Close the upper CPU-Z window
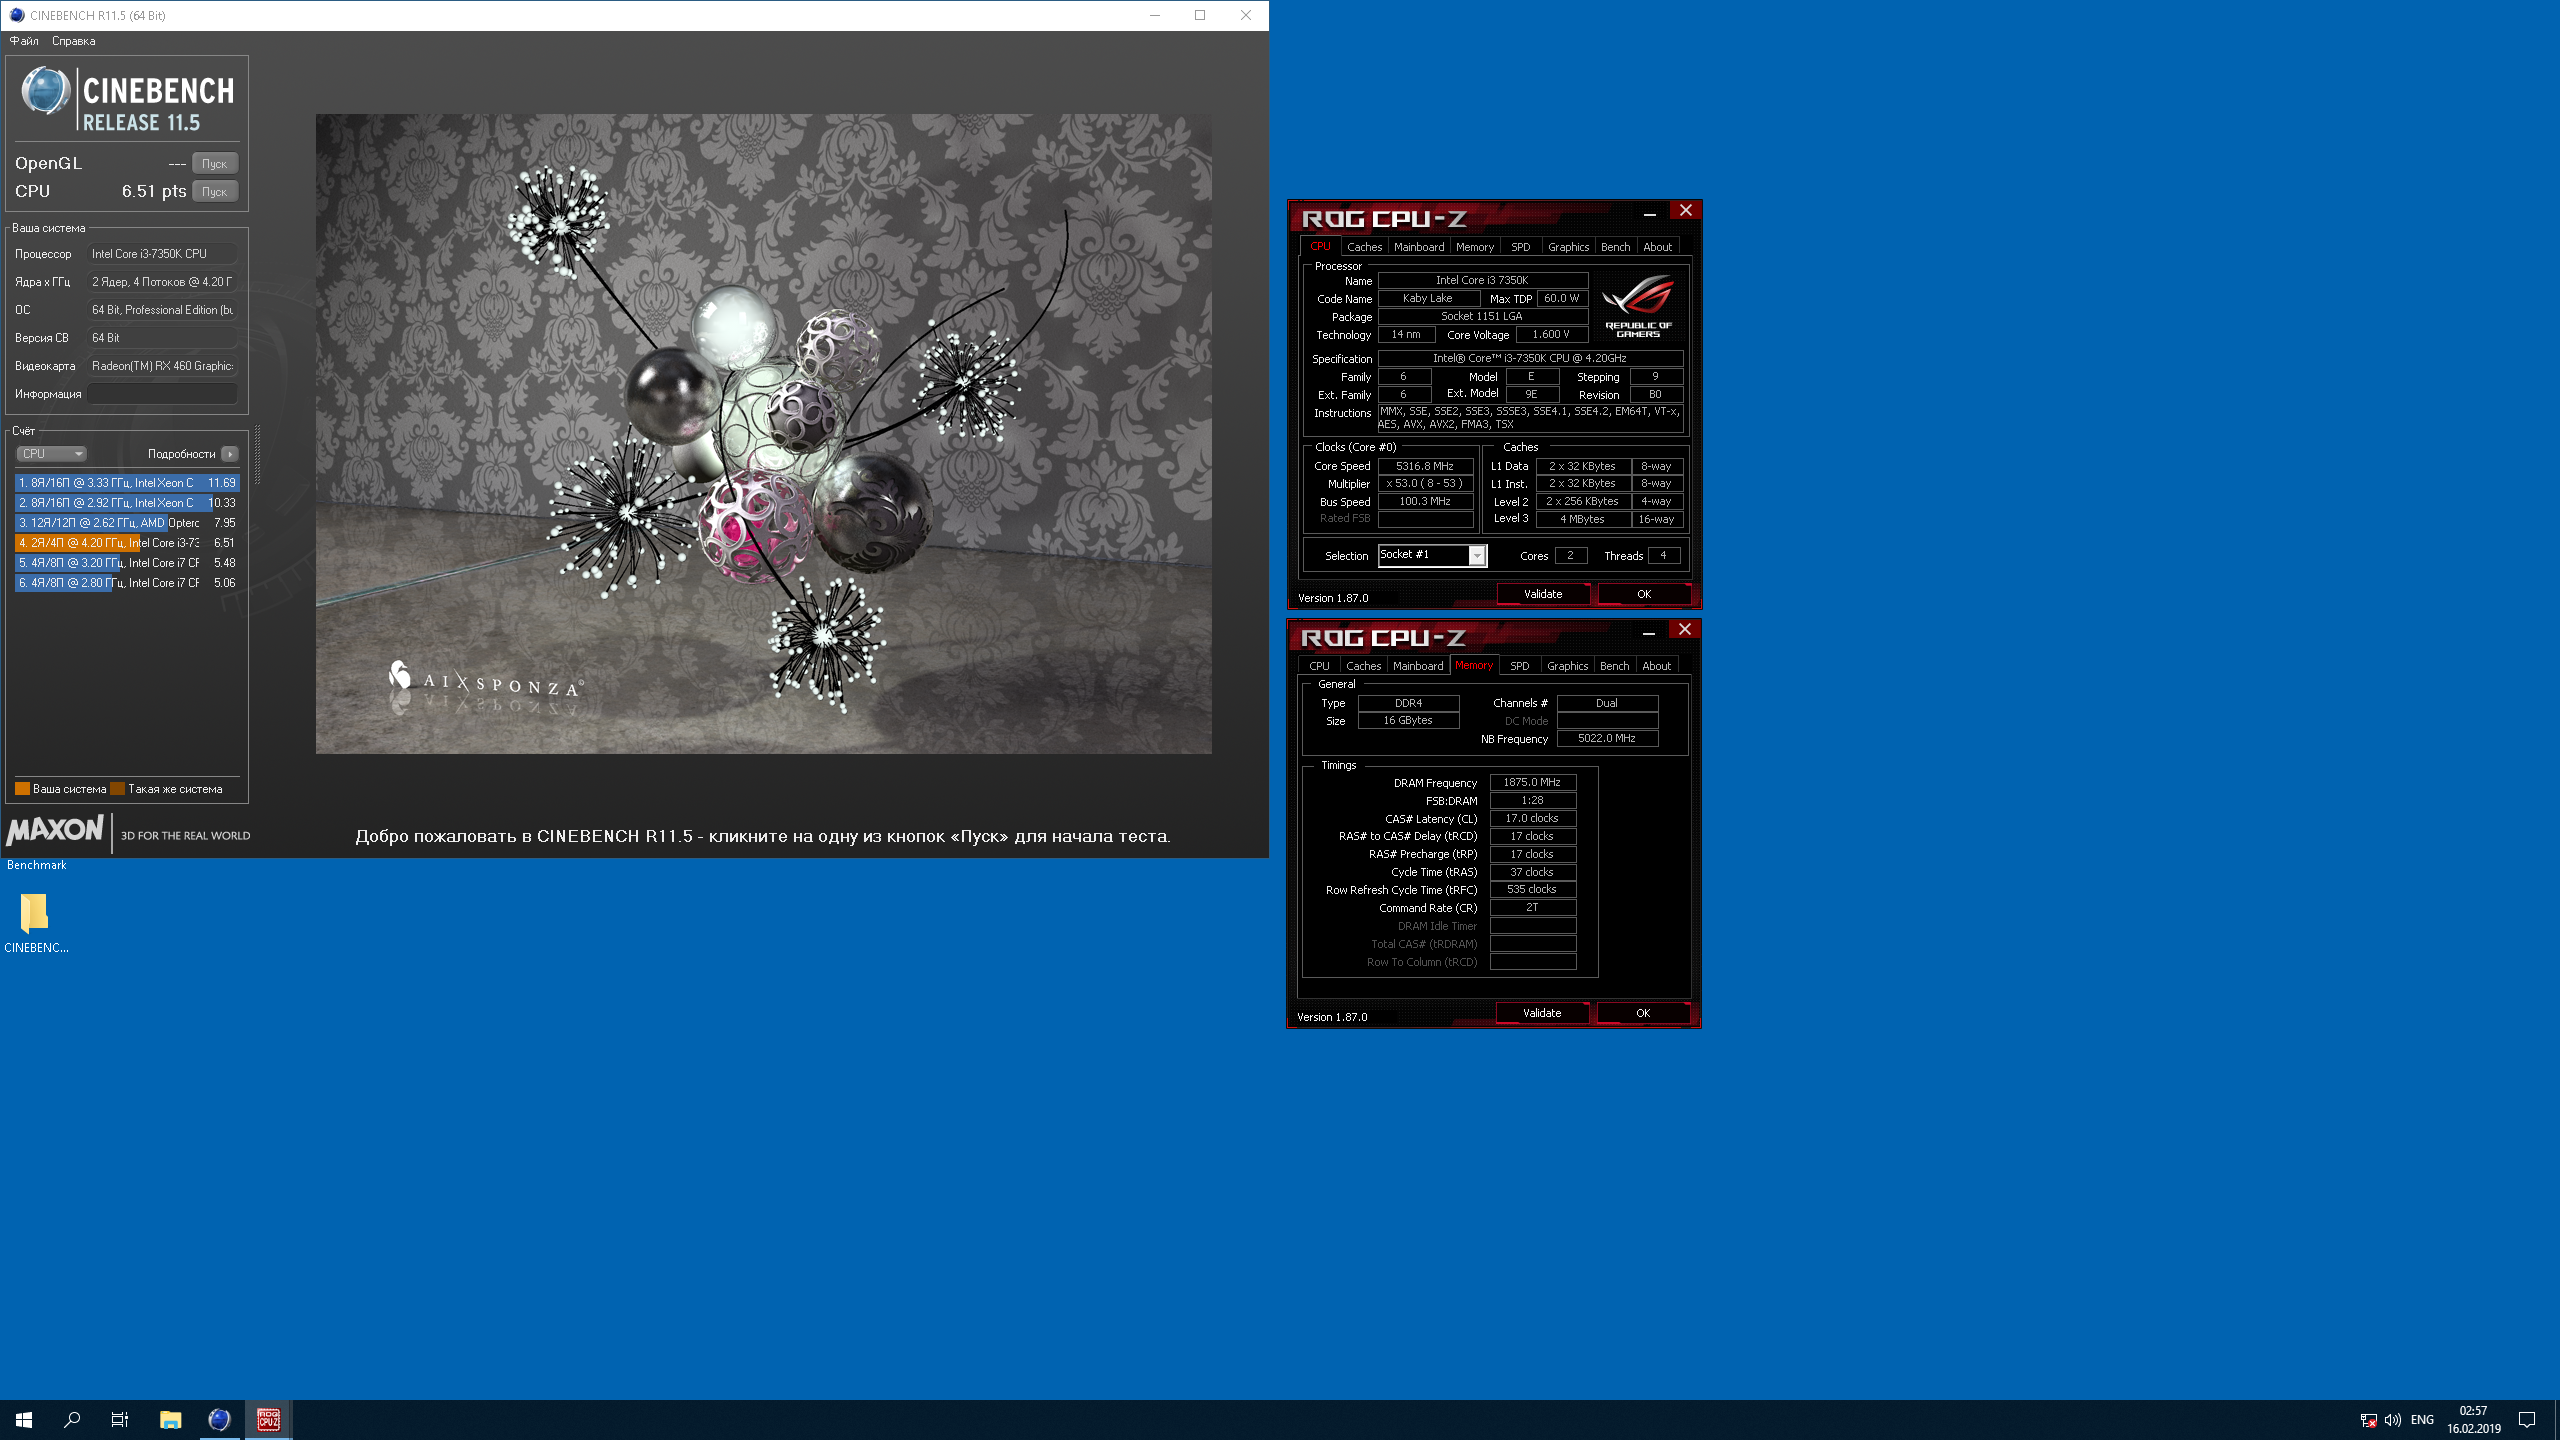 click(1686, 210)
